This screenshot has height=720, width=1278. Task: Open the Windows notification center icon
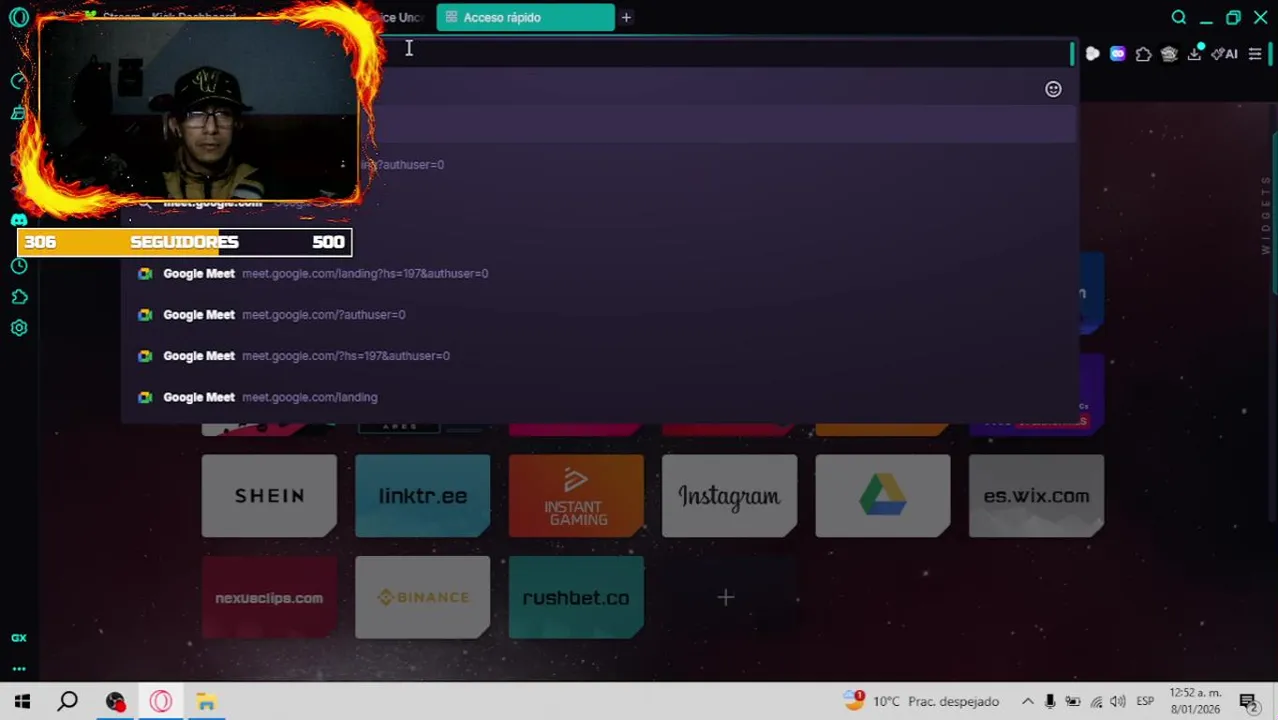(1248, 701)
